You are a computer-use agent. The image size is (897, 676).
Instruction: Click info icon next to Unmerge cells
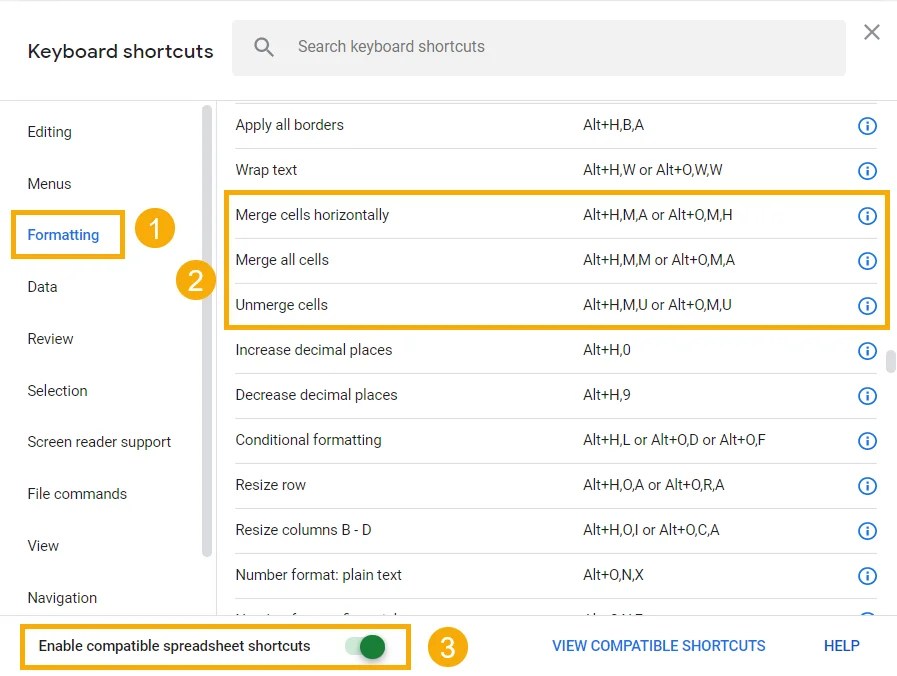coord(867,306)
